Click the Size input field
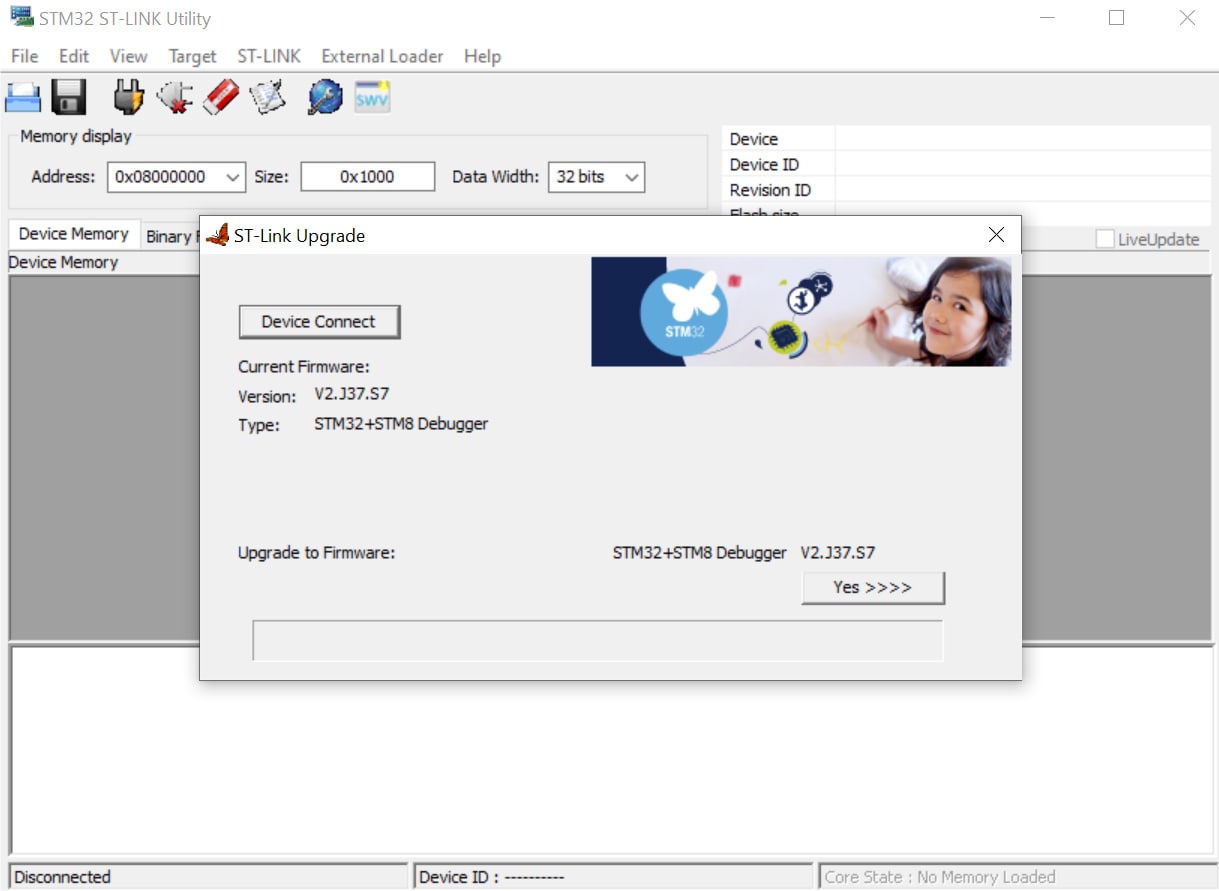Image resolution: width=1219 pixels, height=891 pixels. 368,177
